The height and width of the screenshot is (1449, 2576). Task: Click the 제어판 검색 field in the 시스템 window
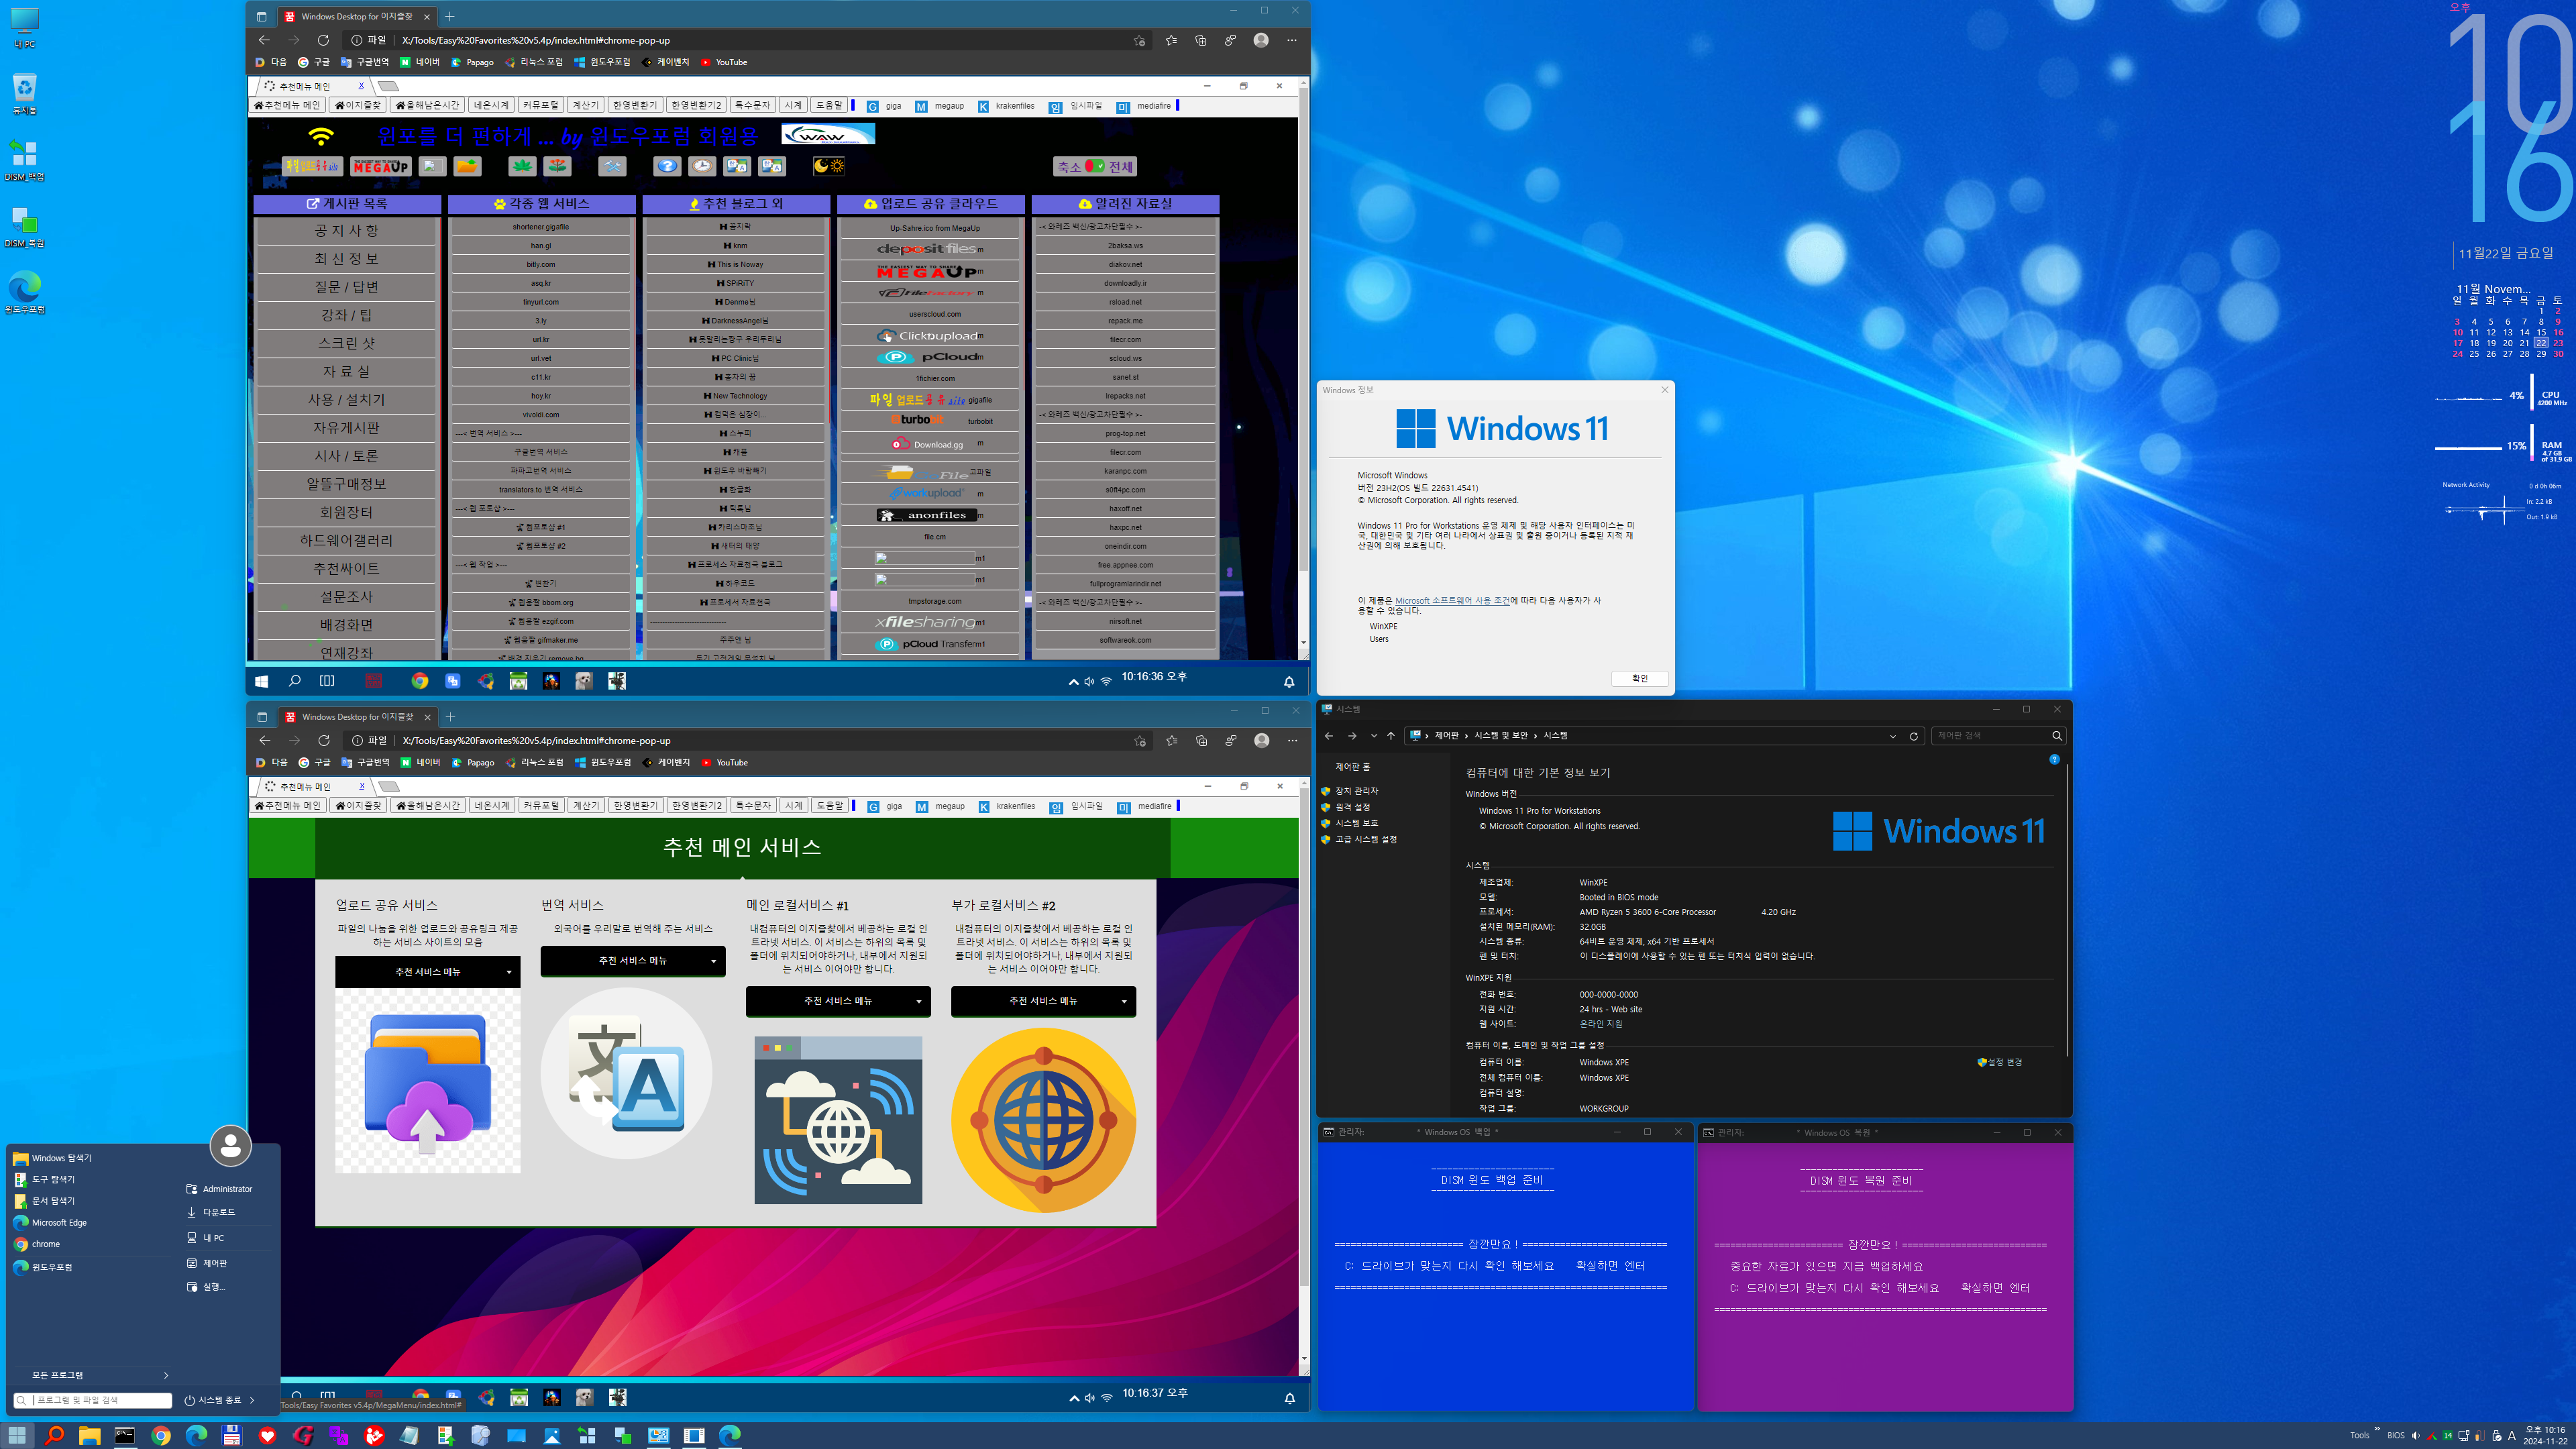point(1997,736)
